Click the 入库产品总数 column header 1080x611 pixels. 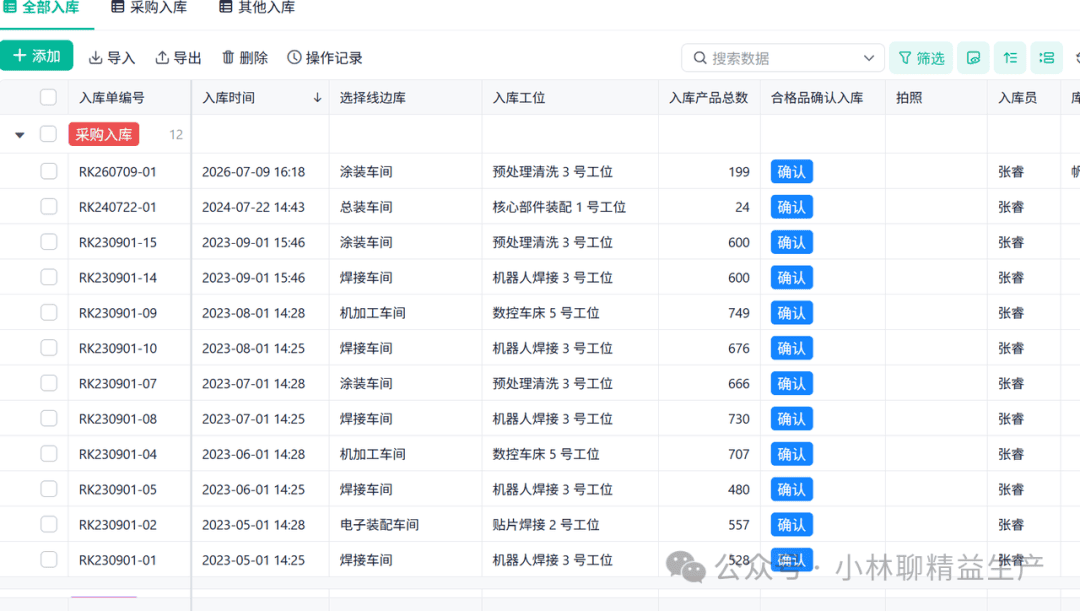click(709, 98)
